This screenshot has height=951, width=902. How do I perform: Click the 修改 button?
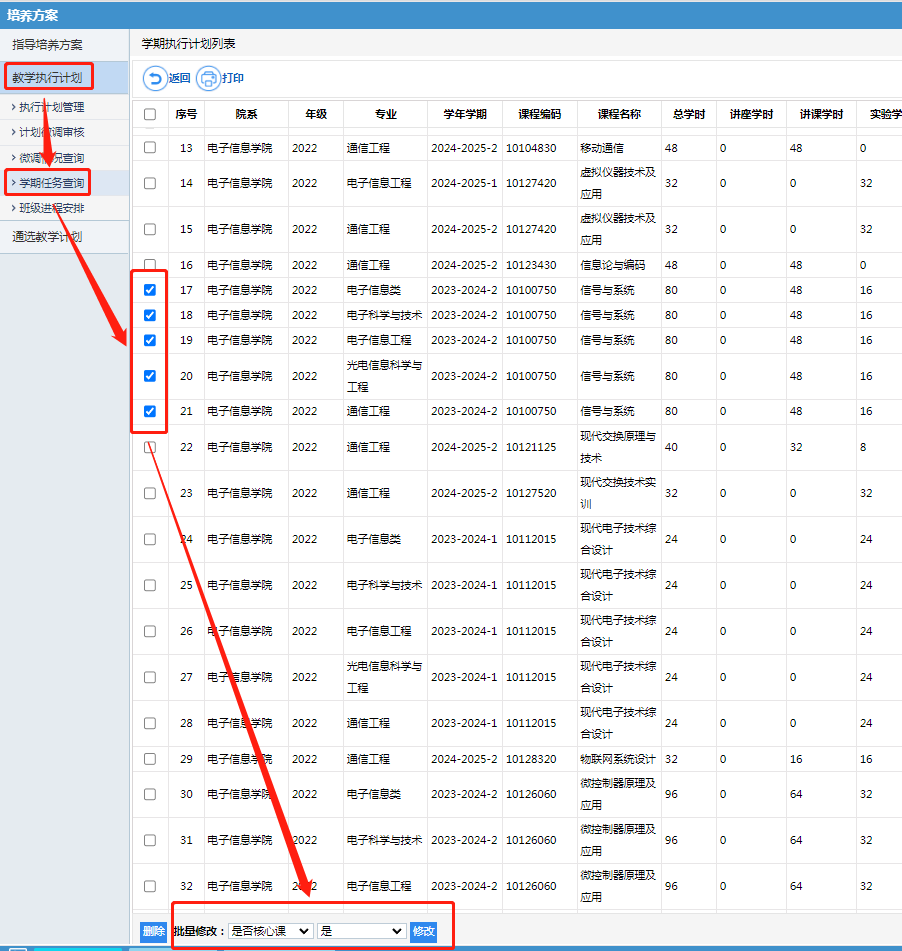pyautogui.click(x=423, y=931)
